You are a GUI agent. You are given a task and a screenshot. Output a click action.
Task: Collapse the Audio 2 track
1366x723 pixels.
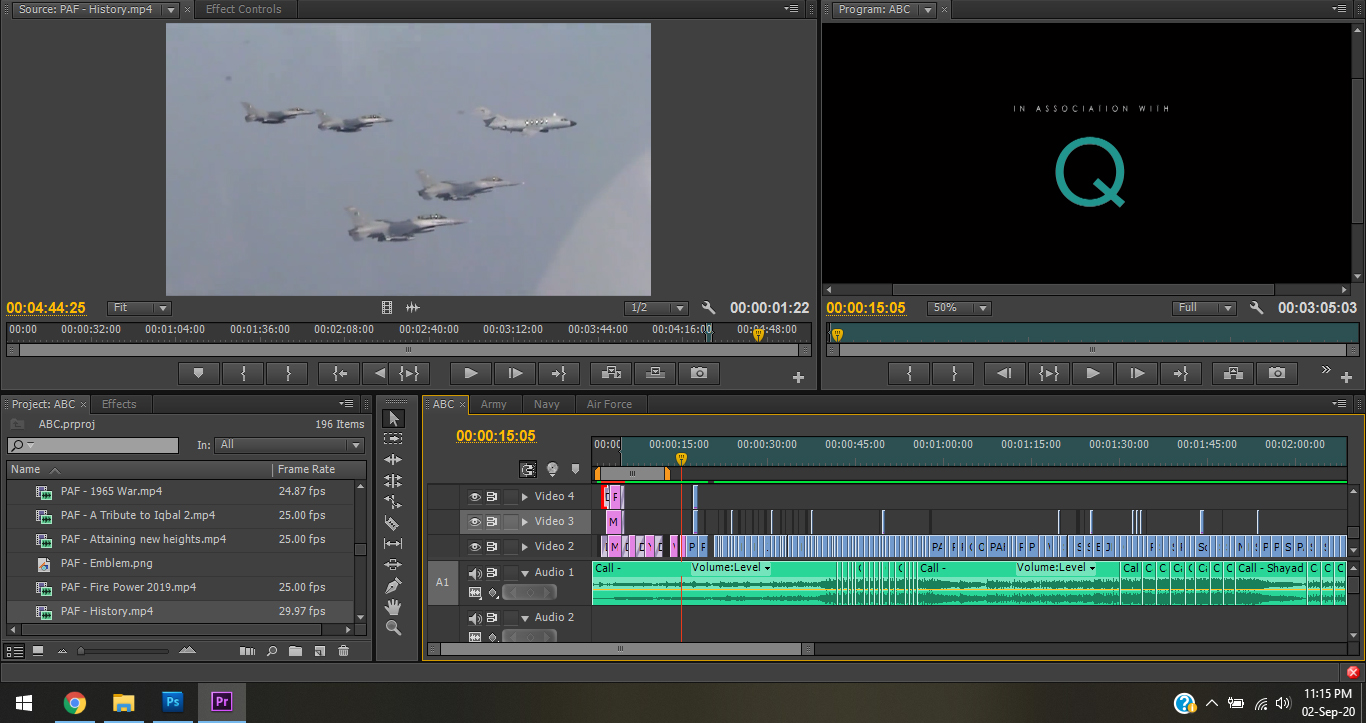525,618
